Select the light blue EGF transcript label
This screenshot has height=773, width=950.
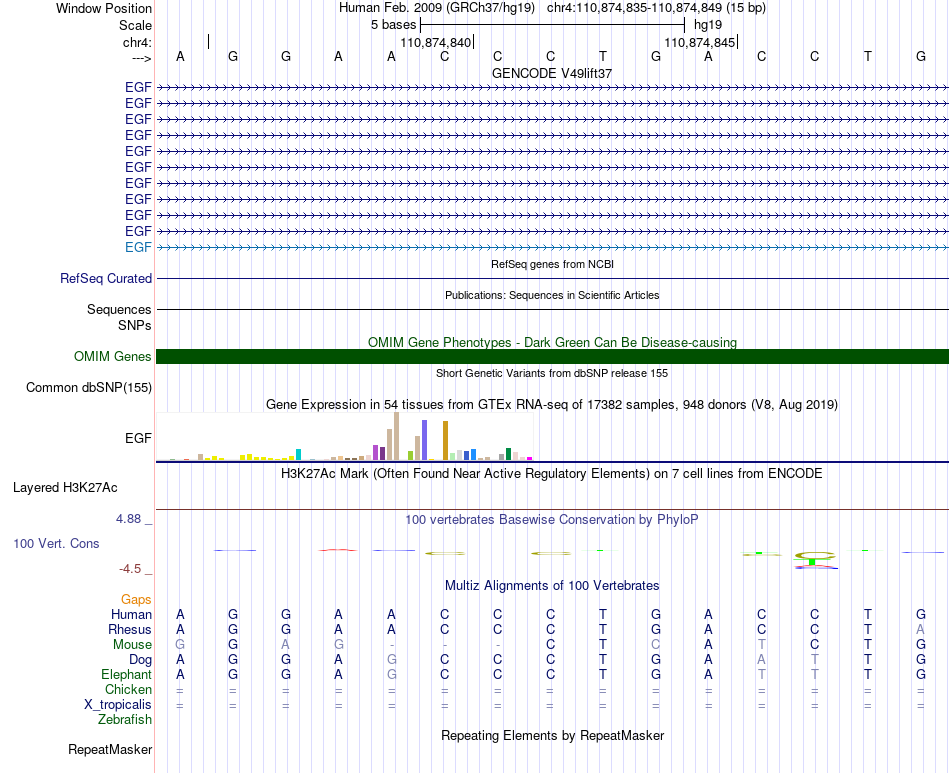click(138, 247)
